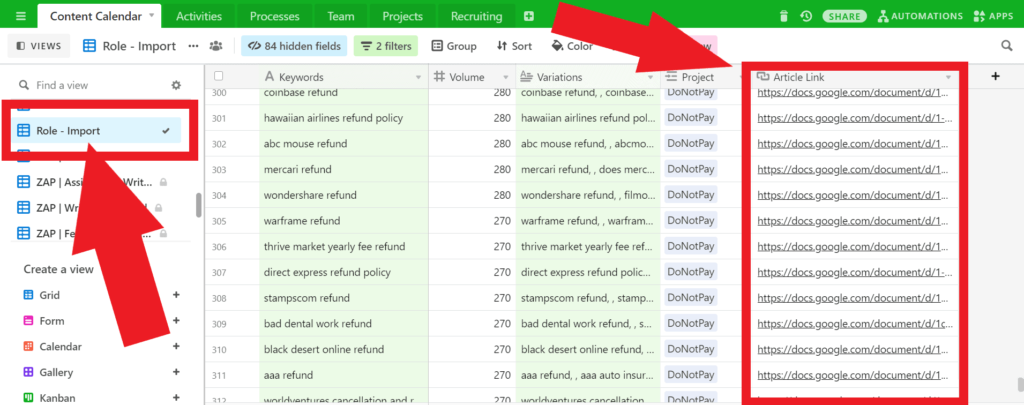
Task: Click the view sidebar scrollbar
Action: [x=199, y=205]
